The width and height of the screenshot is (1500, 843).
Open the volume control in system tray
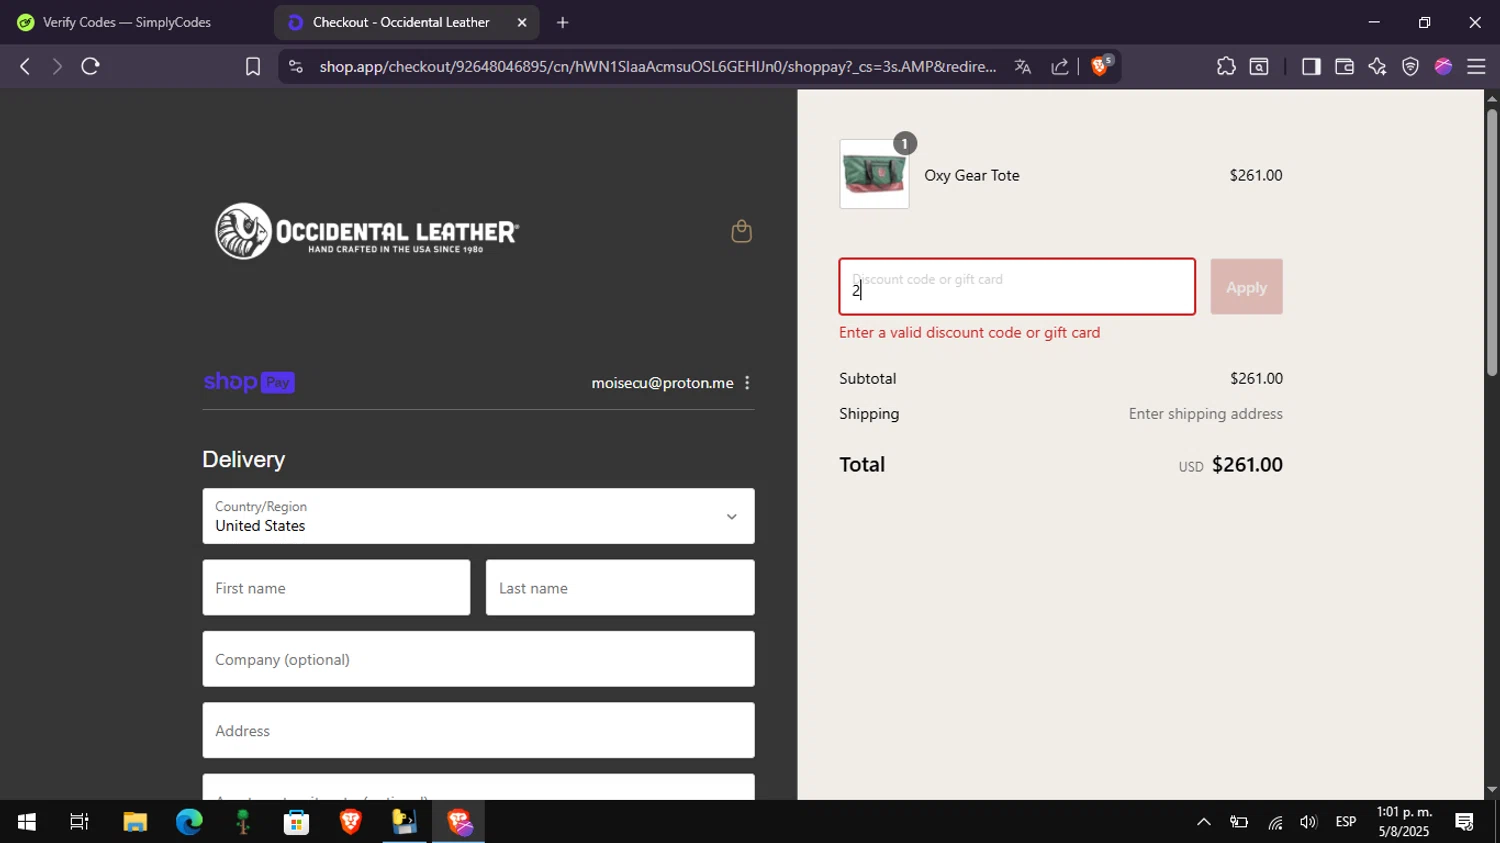(1308, 822)
